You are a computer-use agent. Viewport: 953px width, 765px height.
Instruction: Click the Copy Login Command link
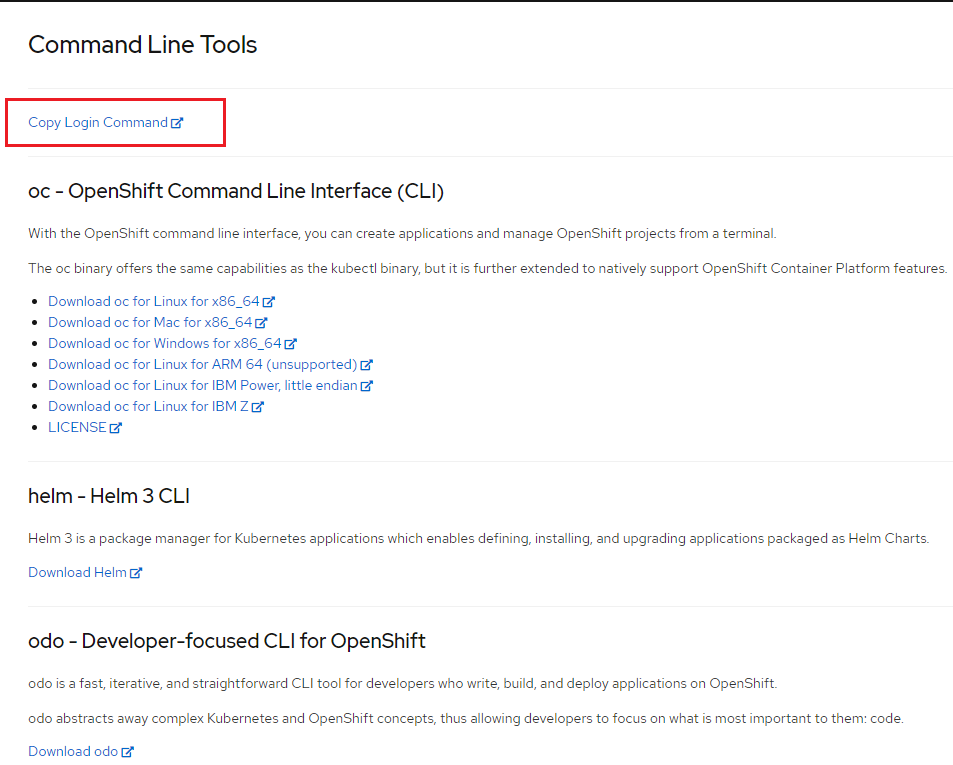pyautogui.click(x=98, y=122)
